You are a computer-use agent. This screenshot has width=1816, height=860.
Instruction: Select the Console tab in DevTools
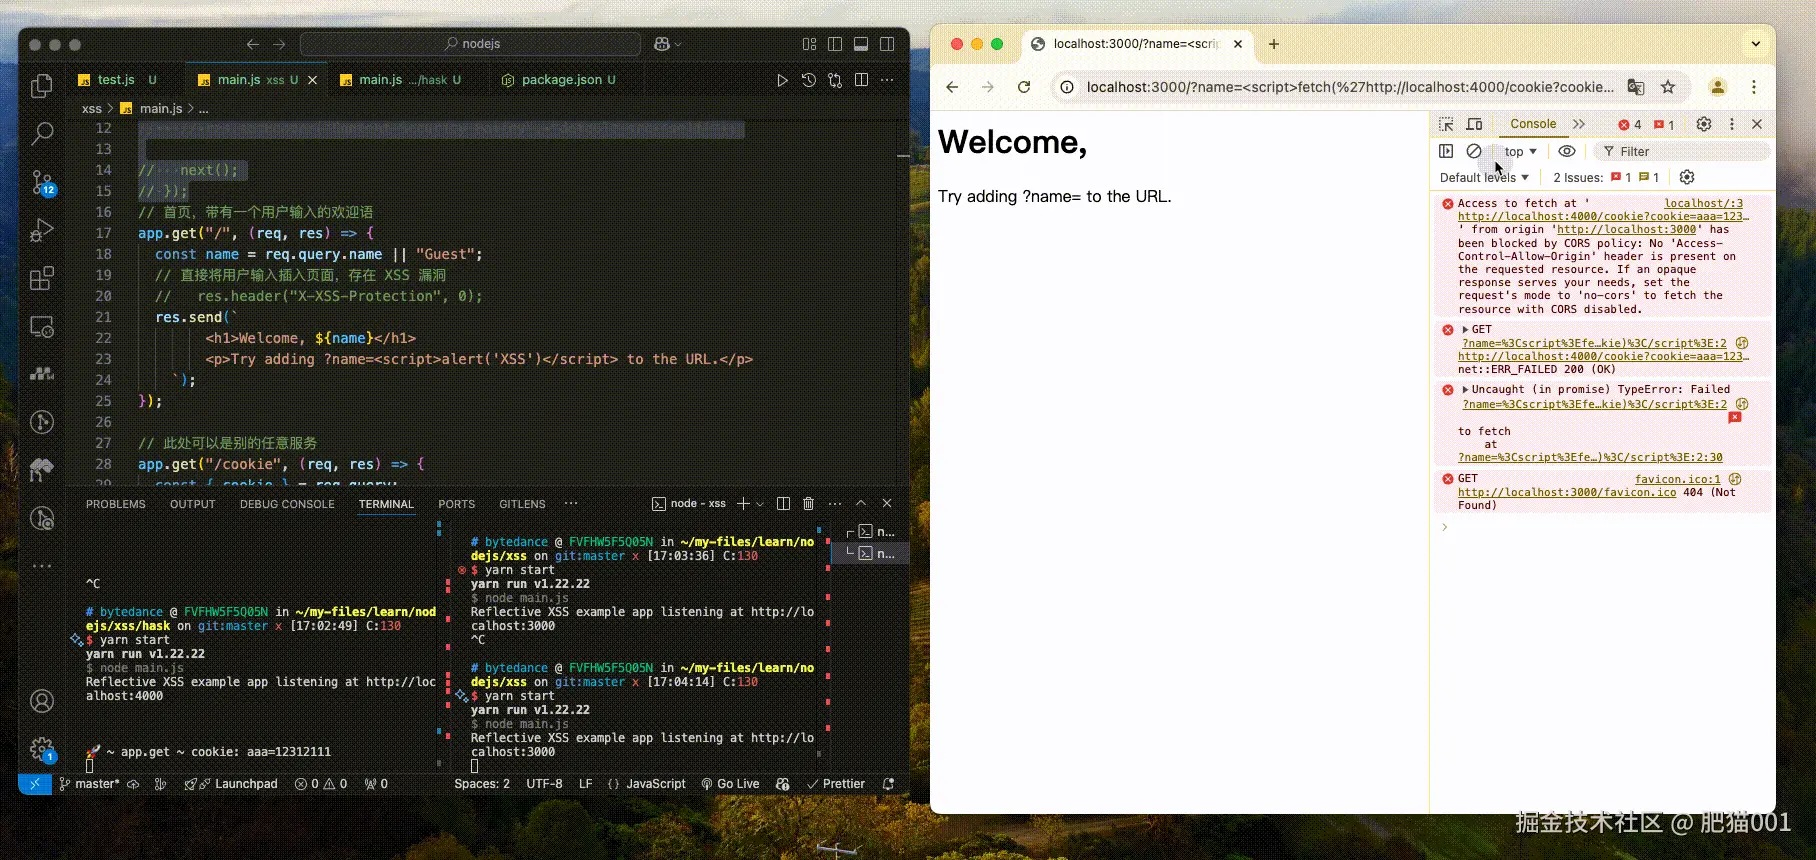[1533, 124]
